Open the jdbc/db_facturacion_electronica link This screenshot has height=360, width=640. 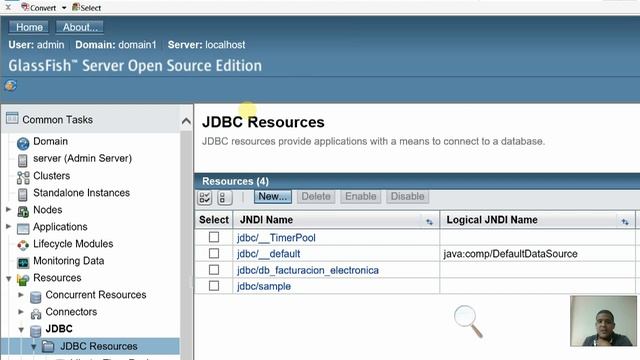click(x=308, y=270)
